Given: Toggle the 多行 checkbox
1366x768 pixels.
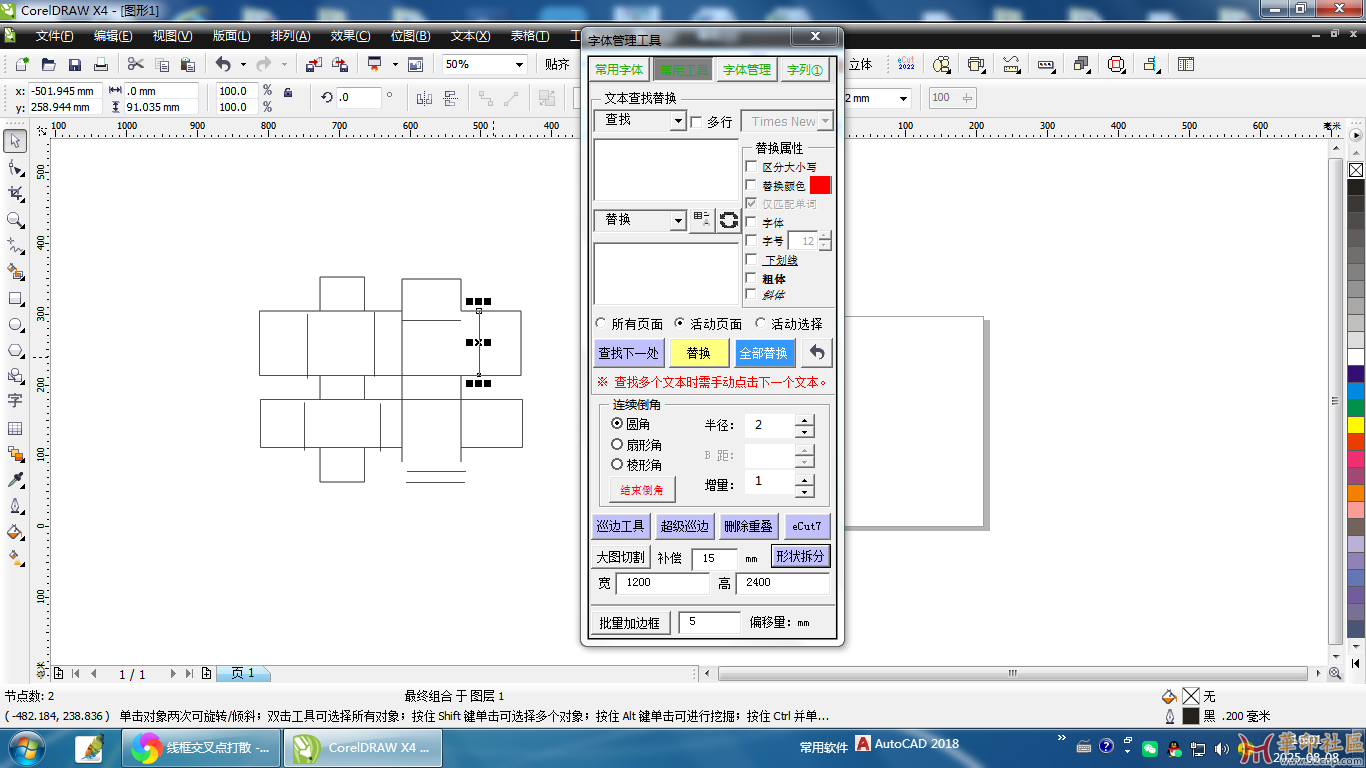Looking at the screenshot, I should pos(697,122).
